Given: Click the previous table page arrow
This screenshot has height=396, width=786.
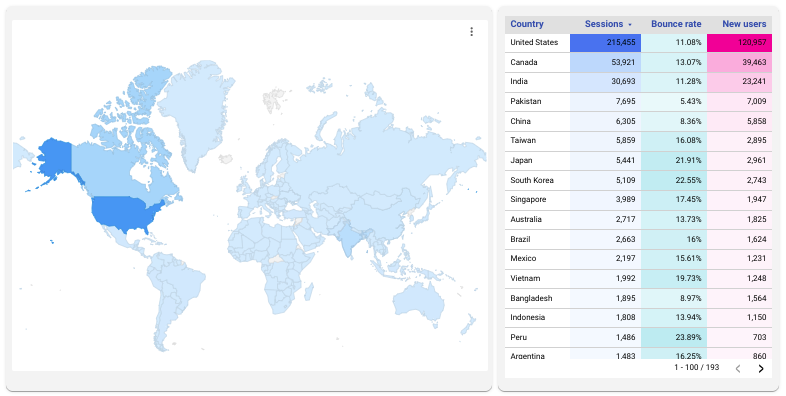Looking at the screenshot, I should [x=738, y=368].
